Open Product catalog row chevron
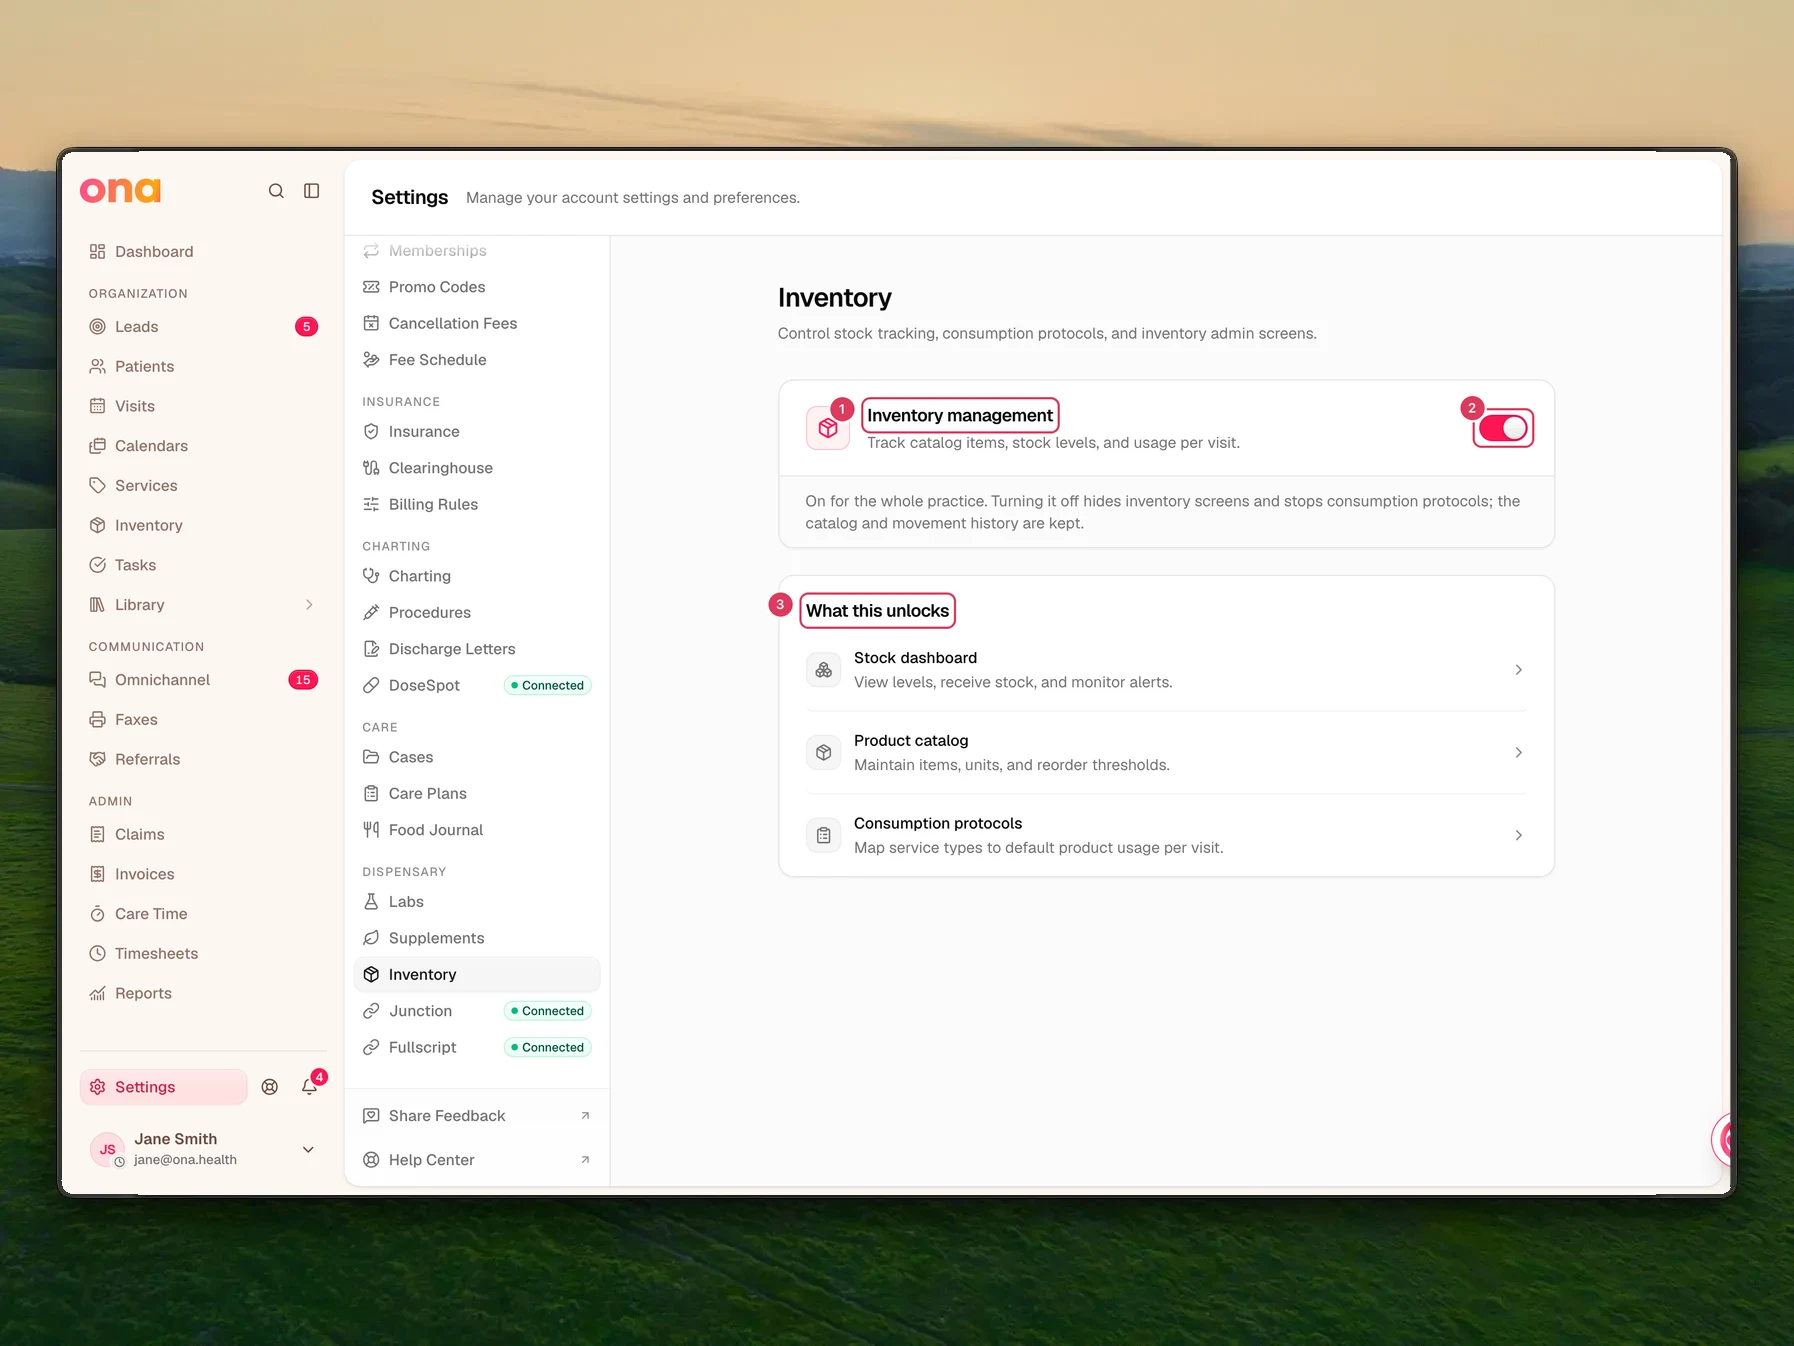This screenshot has width=1794, height=1346. coord(1518,753)
